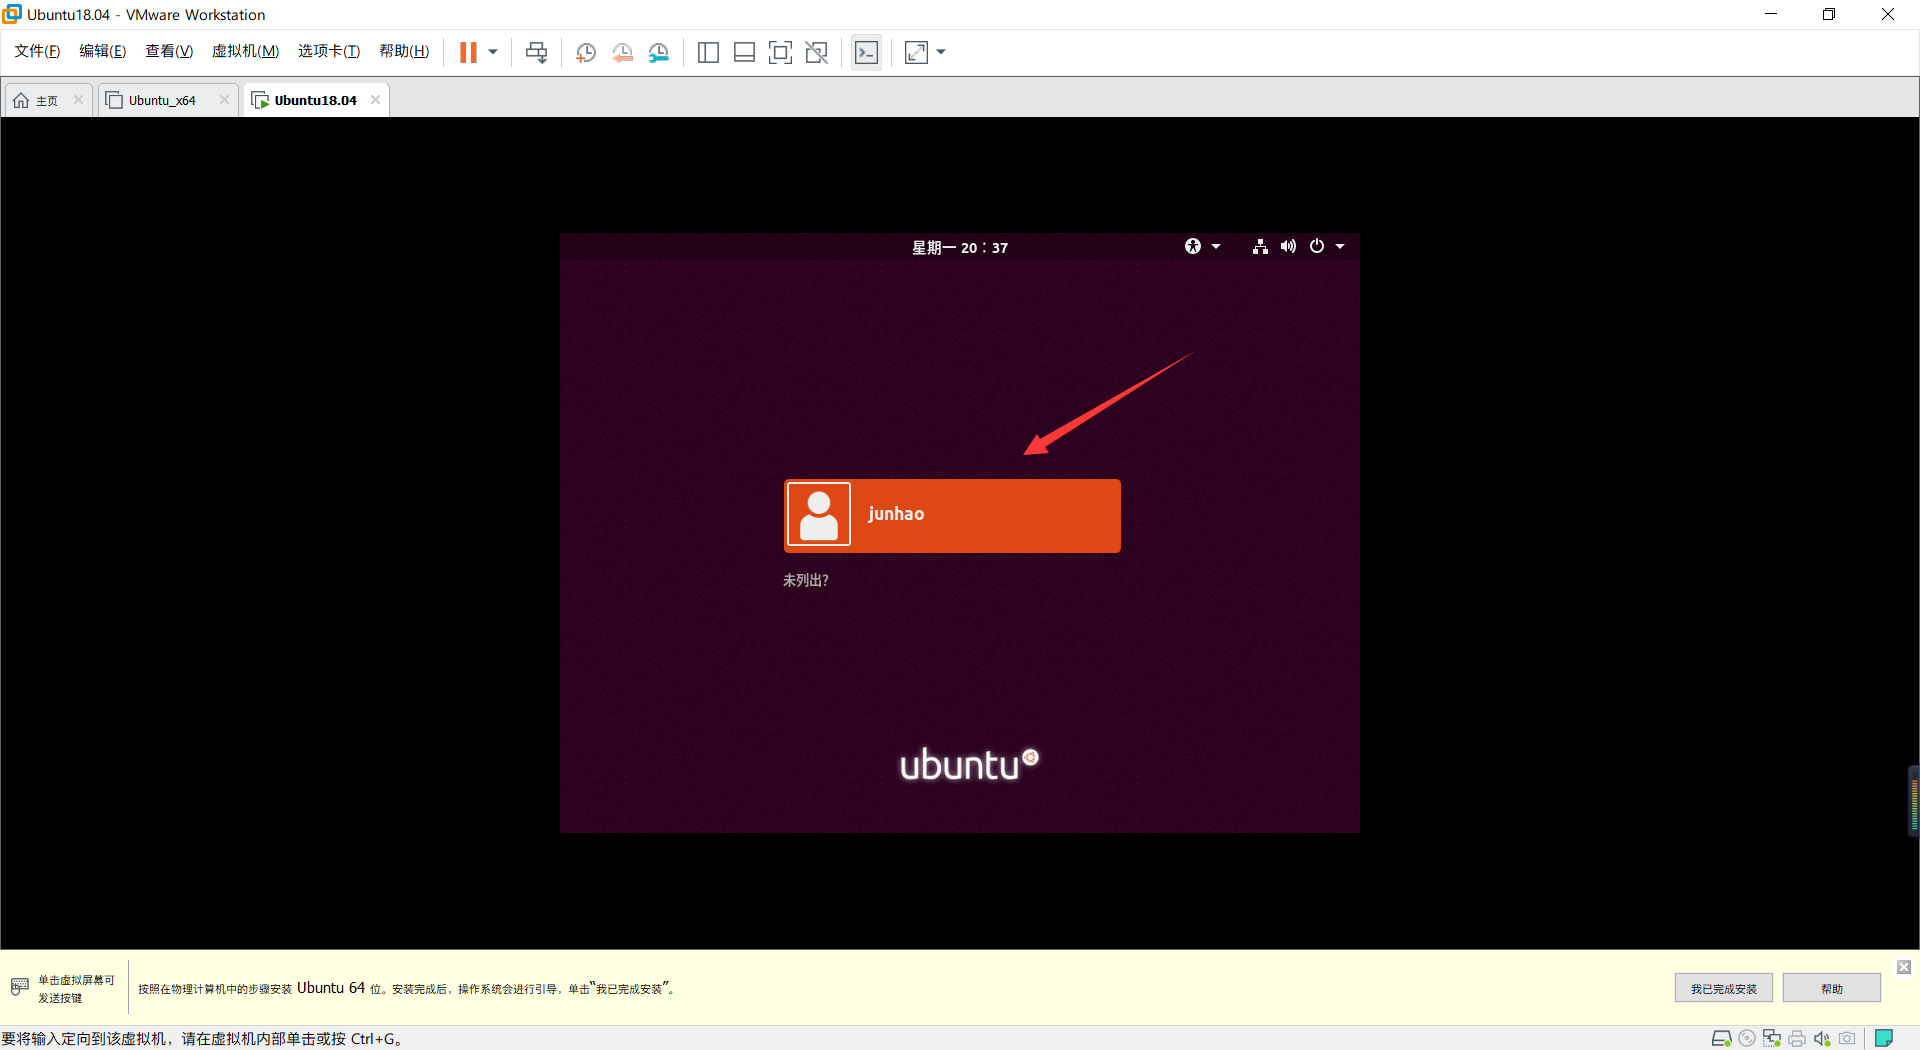This screenshot has width=1920, height=1050.
Task: Click the sound card status icon
Action: coord(1822,1038)
